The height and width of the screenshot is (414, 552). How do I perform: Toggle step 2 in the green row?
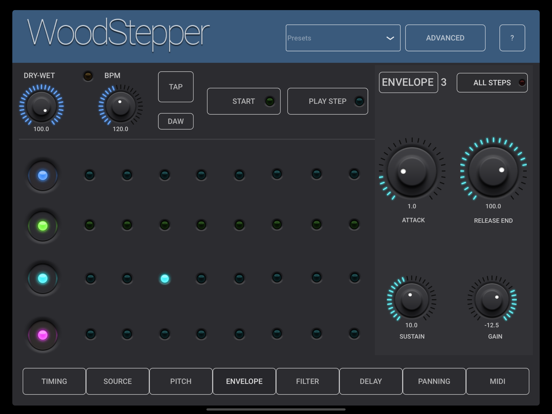[x=127, y=225]
